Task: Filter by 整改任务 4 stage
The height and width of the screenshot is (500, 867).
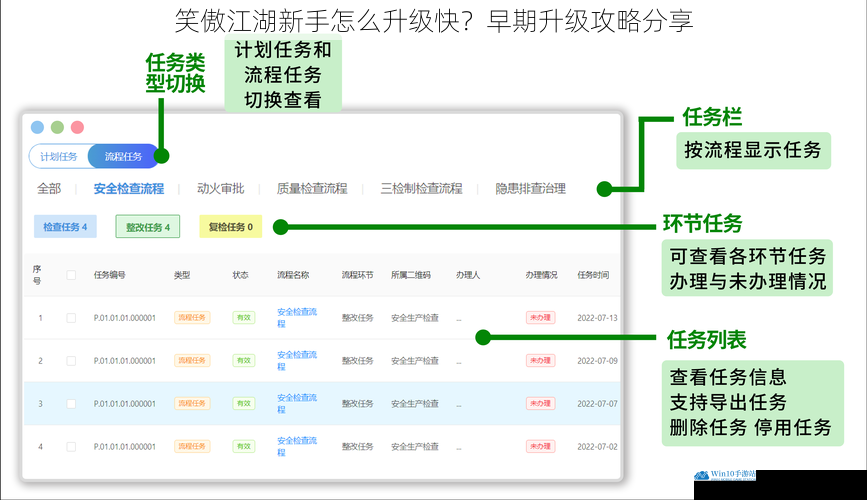Action: pyautogui.click(x=148, y=227)
